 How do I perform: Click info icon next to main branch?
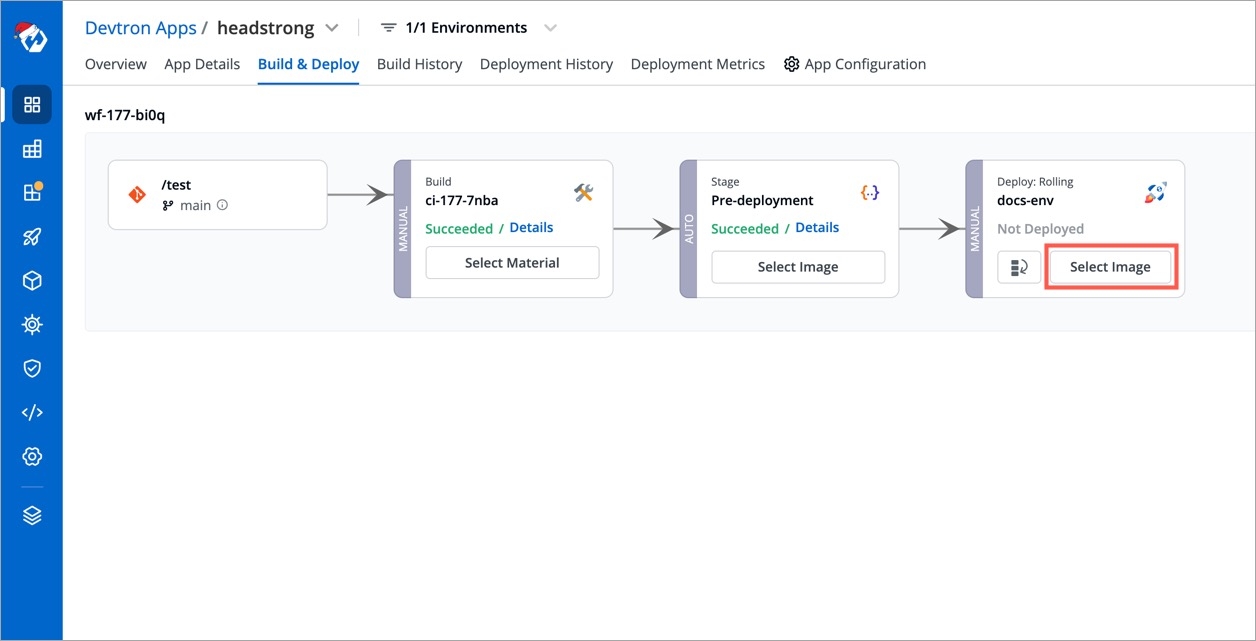pos(222,205)
